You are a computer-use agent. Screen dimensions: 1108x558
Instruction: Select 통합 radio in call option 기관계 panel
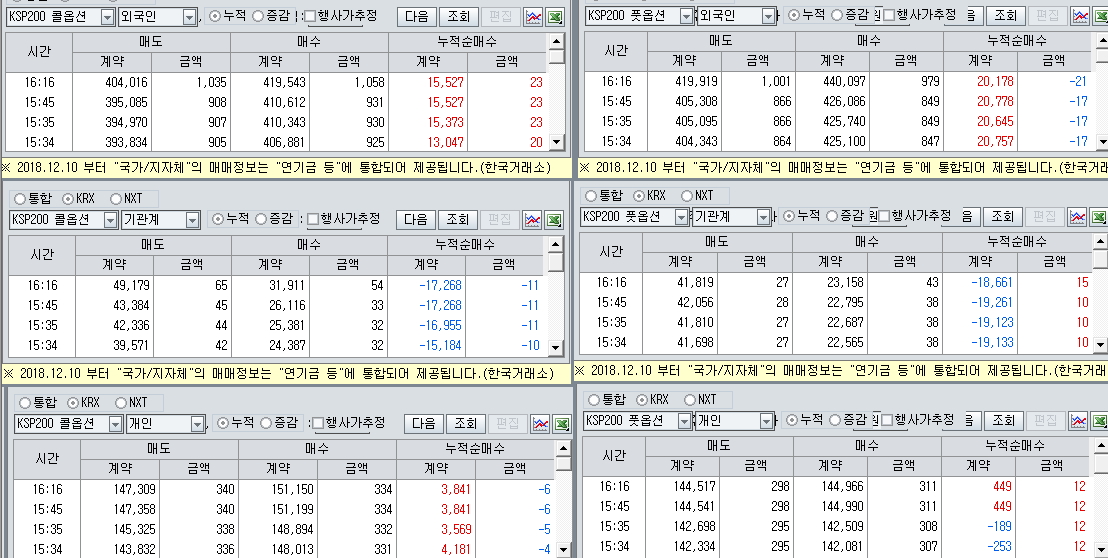coord(19,199)
